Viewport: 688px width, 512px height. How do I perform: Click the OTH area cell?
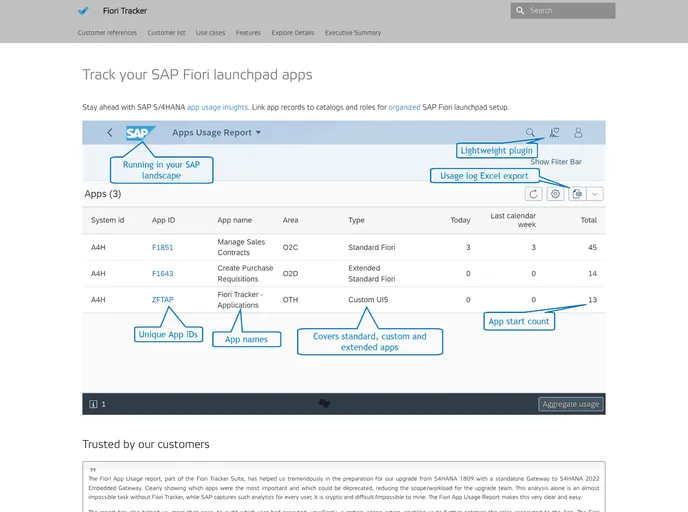pyautogui.click(x=290, y=300)
